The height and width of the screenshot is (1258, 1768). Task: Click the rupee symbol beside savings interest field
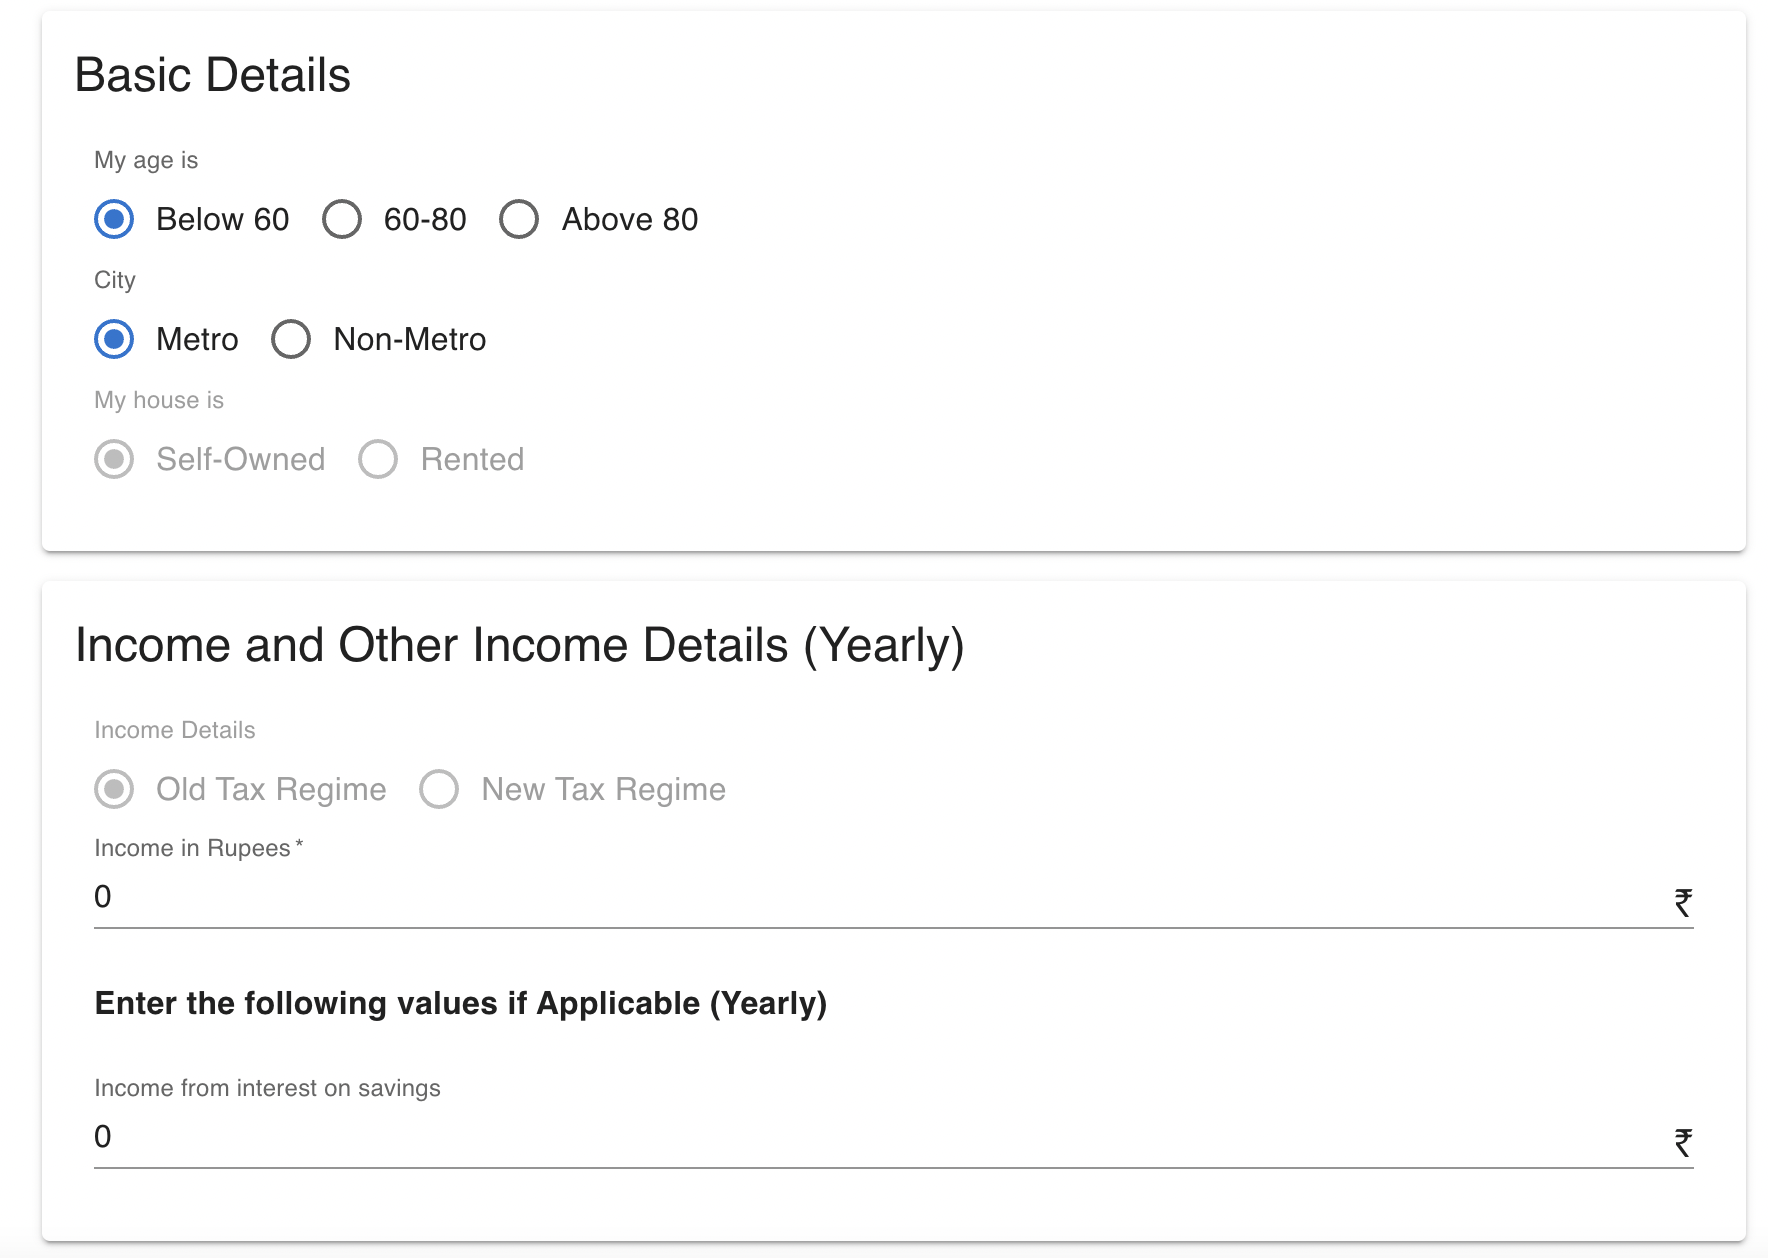[1685, 1138]
